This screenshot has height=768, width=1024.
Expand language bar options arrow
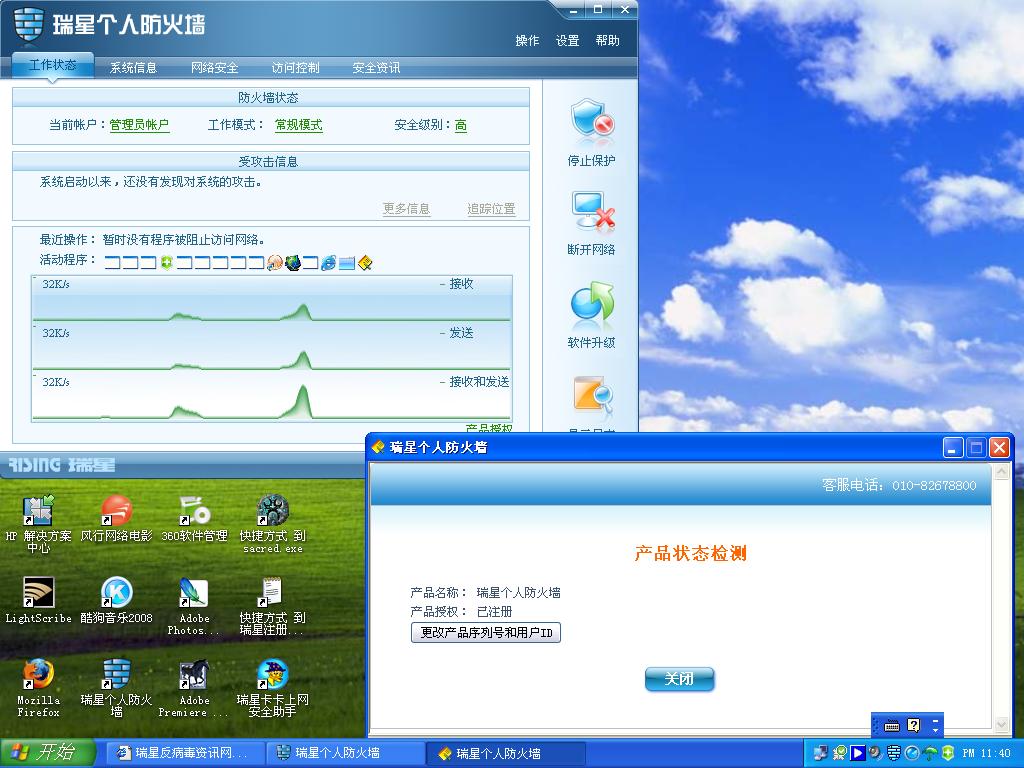click(935, 729)
